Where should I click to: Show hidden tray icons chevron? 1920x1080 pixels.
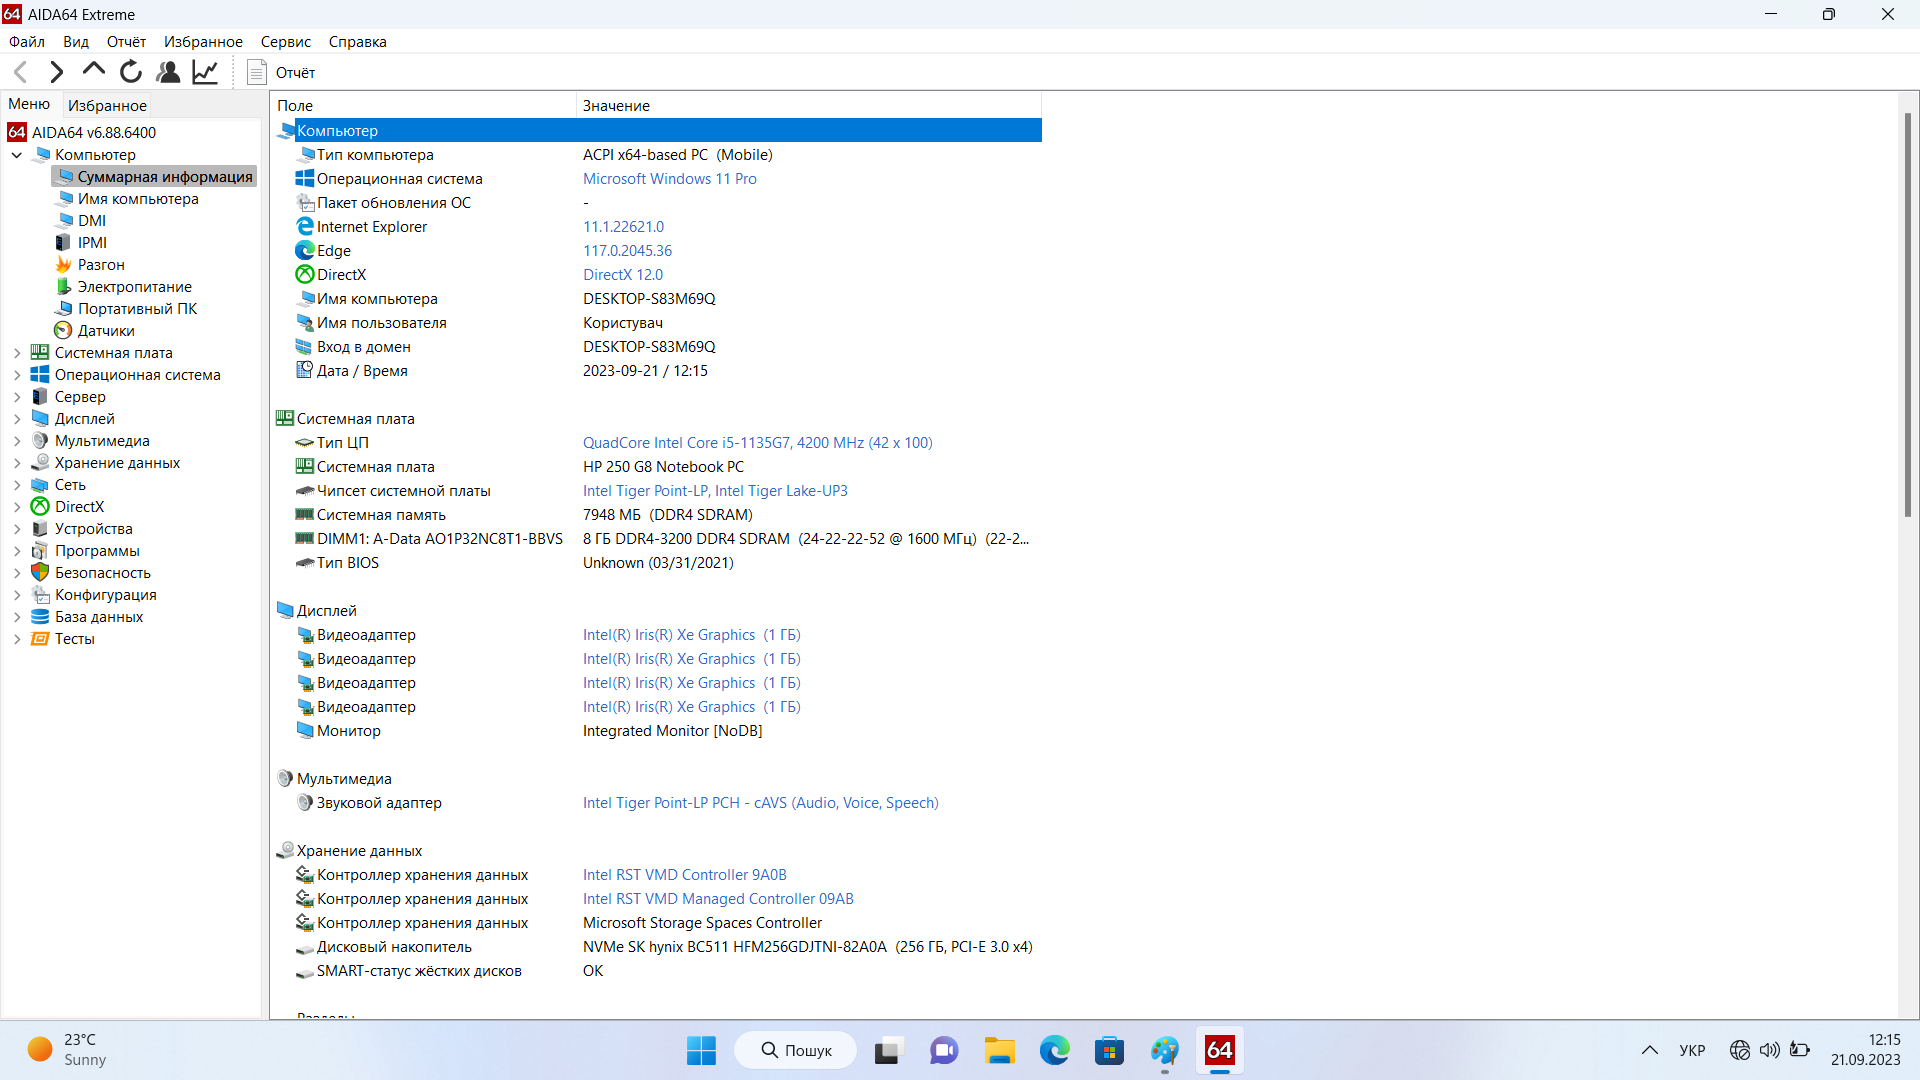pyautogui.click(x=1650, y=1050)
